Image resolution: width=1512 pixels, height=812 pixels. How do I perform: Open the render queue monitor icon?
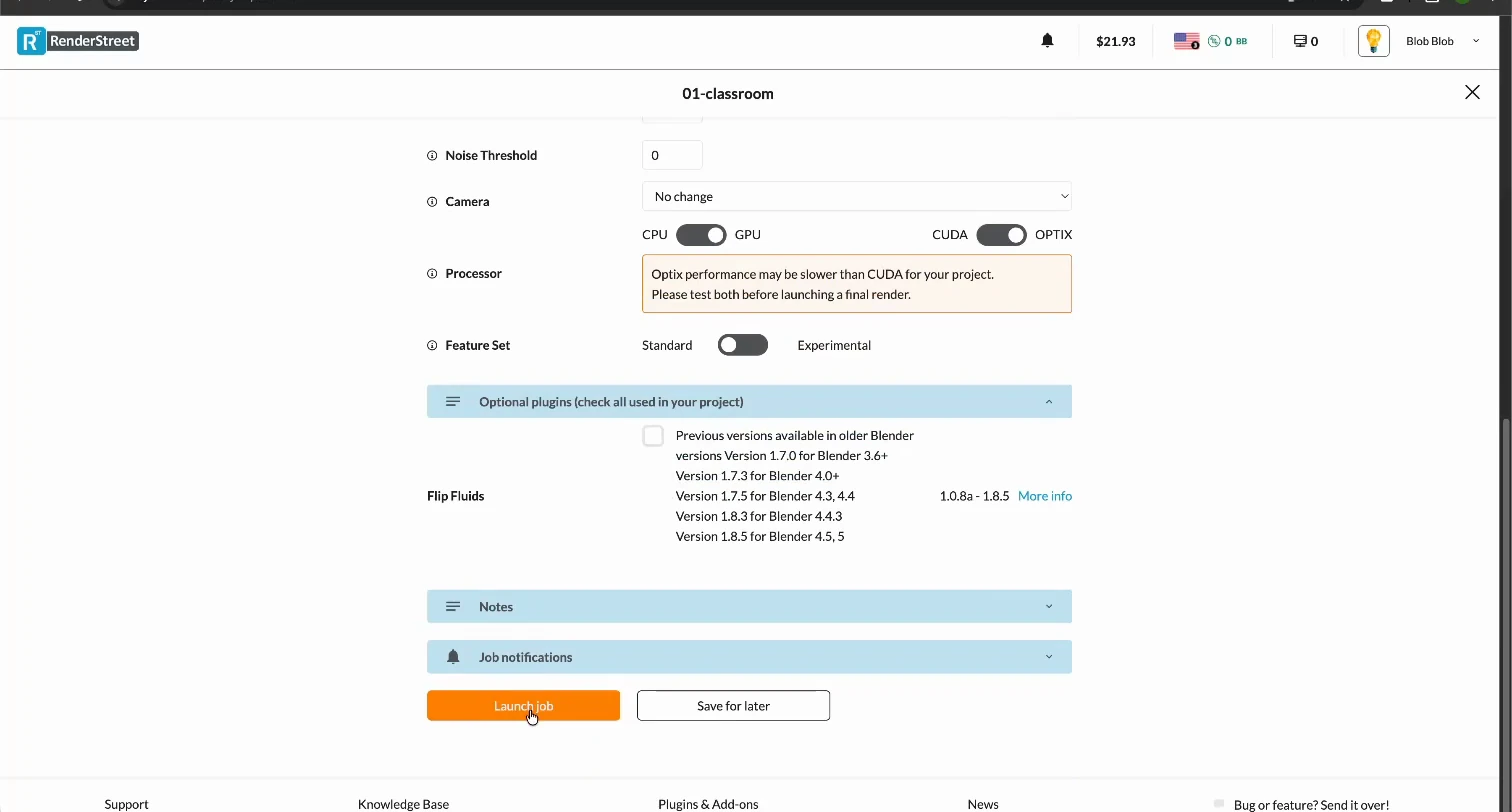pos(1300,41)
